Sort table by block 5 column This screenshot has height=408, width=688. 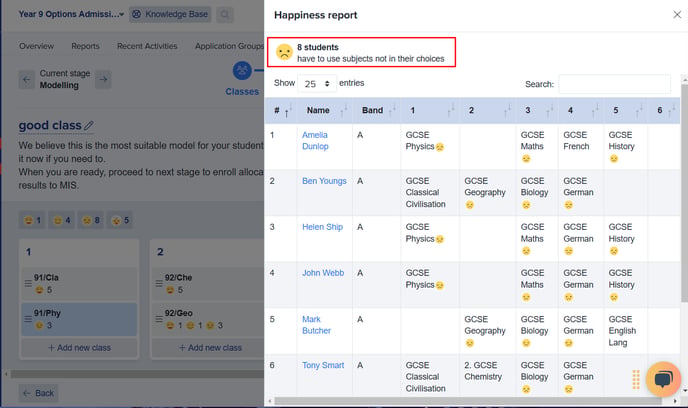[626, 111]
